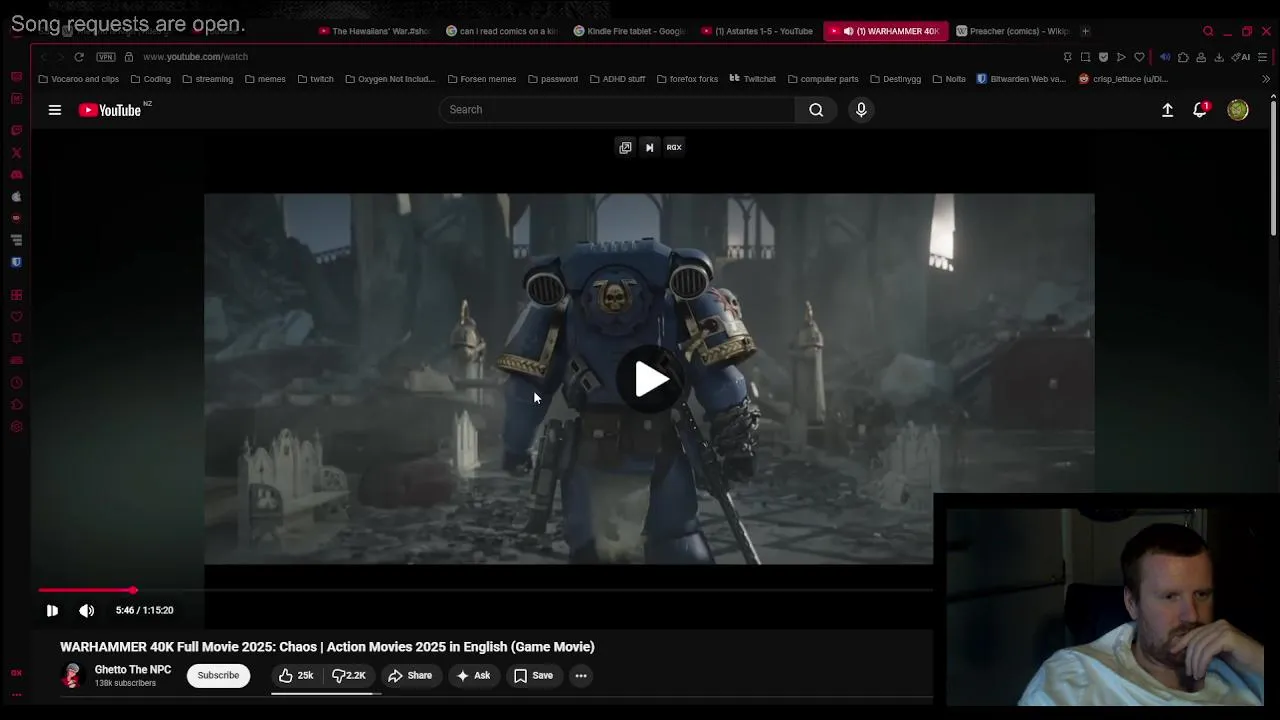Screen dimensions: 1280x720
Task: Open the Opera sidebar settings gear
Action: click(x=16, y=427)
